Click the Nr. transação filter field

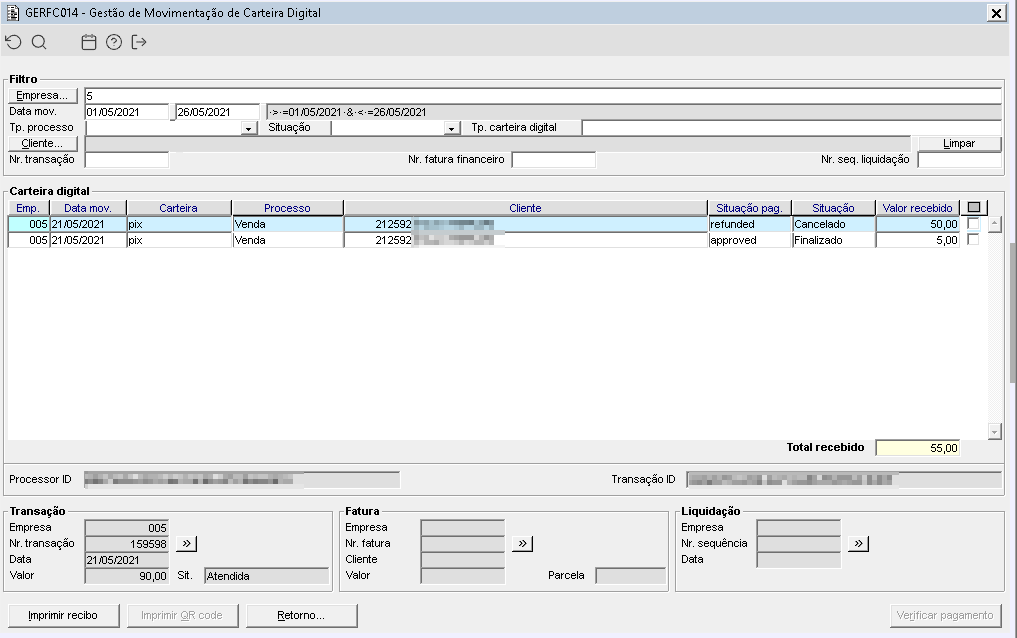(126, 160)
